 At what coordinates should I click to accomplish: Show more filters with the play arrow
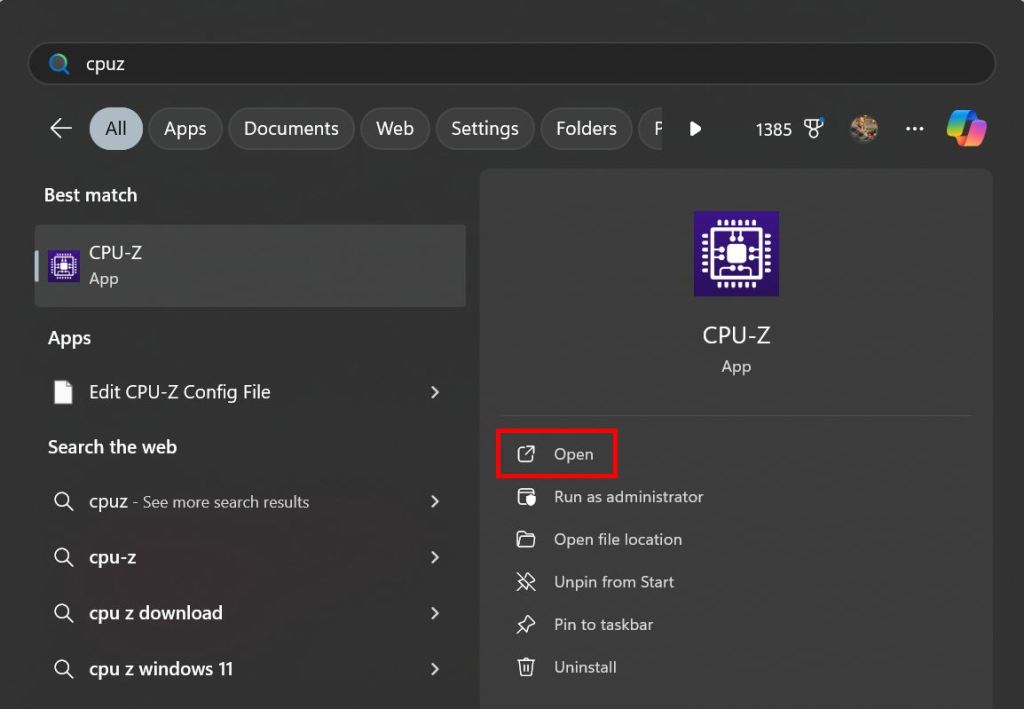coord(696,129)
